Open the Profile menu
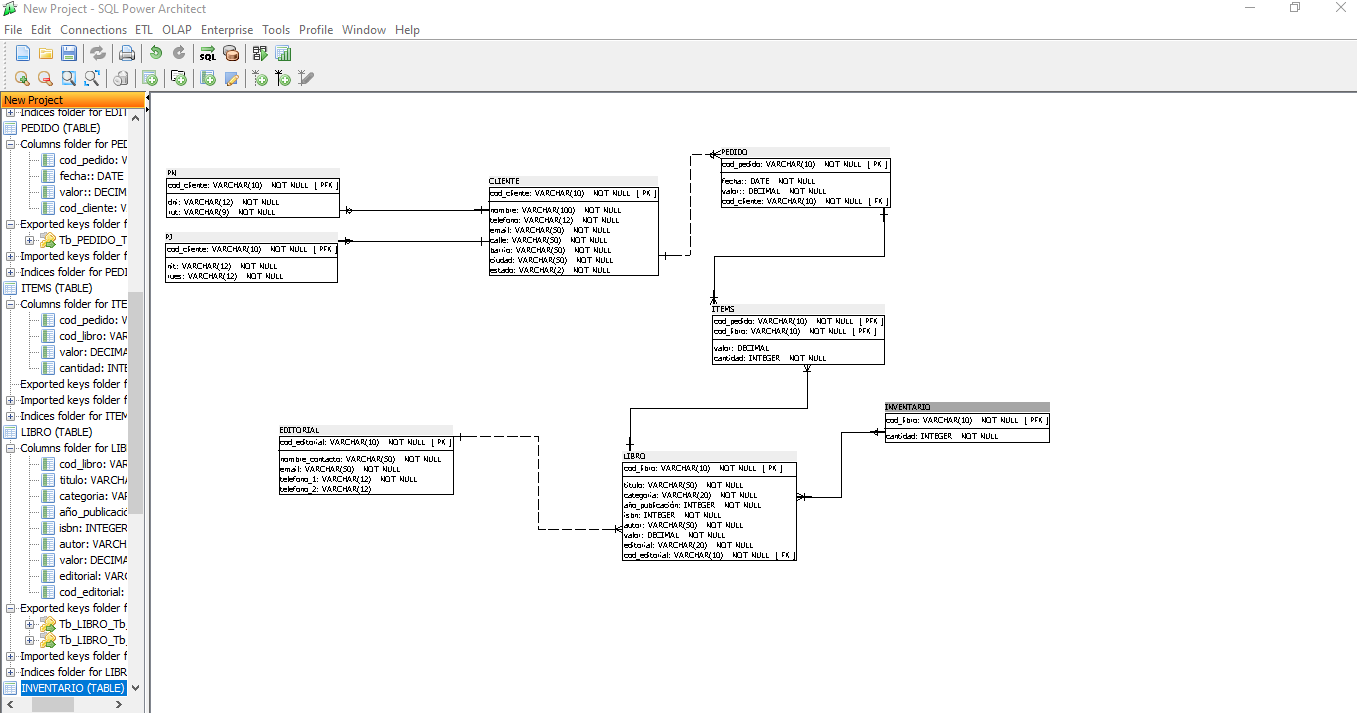The image size is (1357, 713). [316, 30]
